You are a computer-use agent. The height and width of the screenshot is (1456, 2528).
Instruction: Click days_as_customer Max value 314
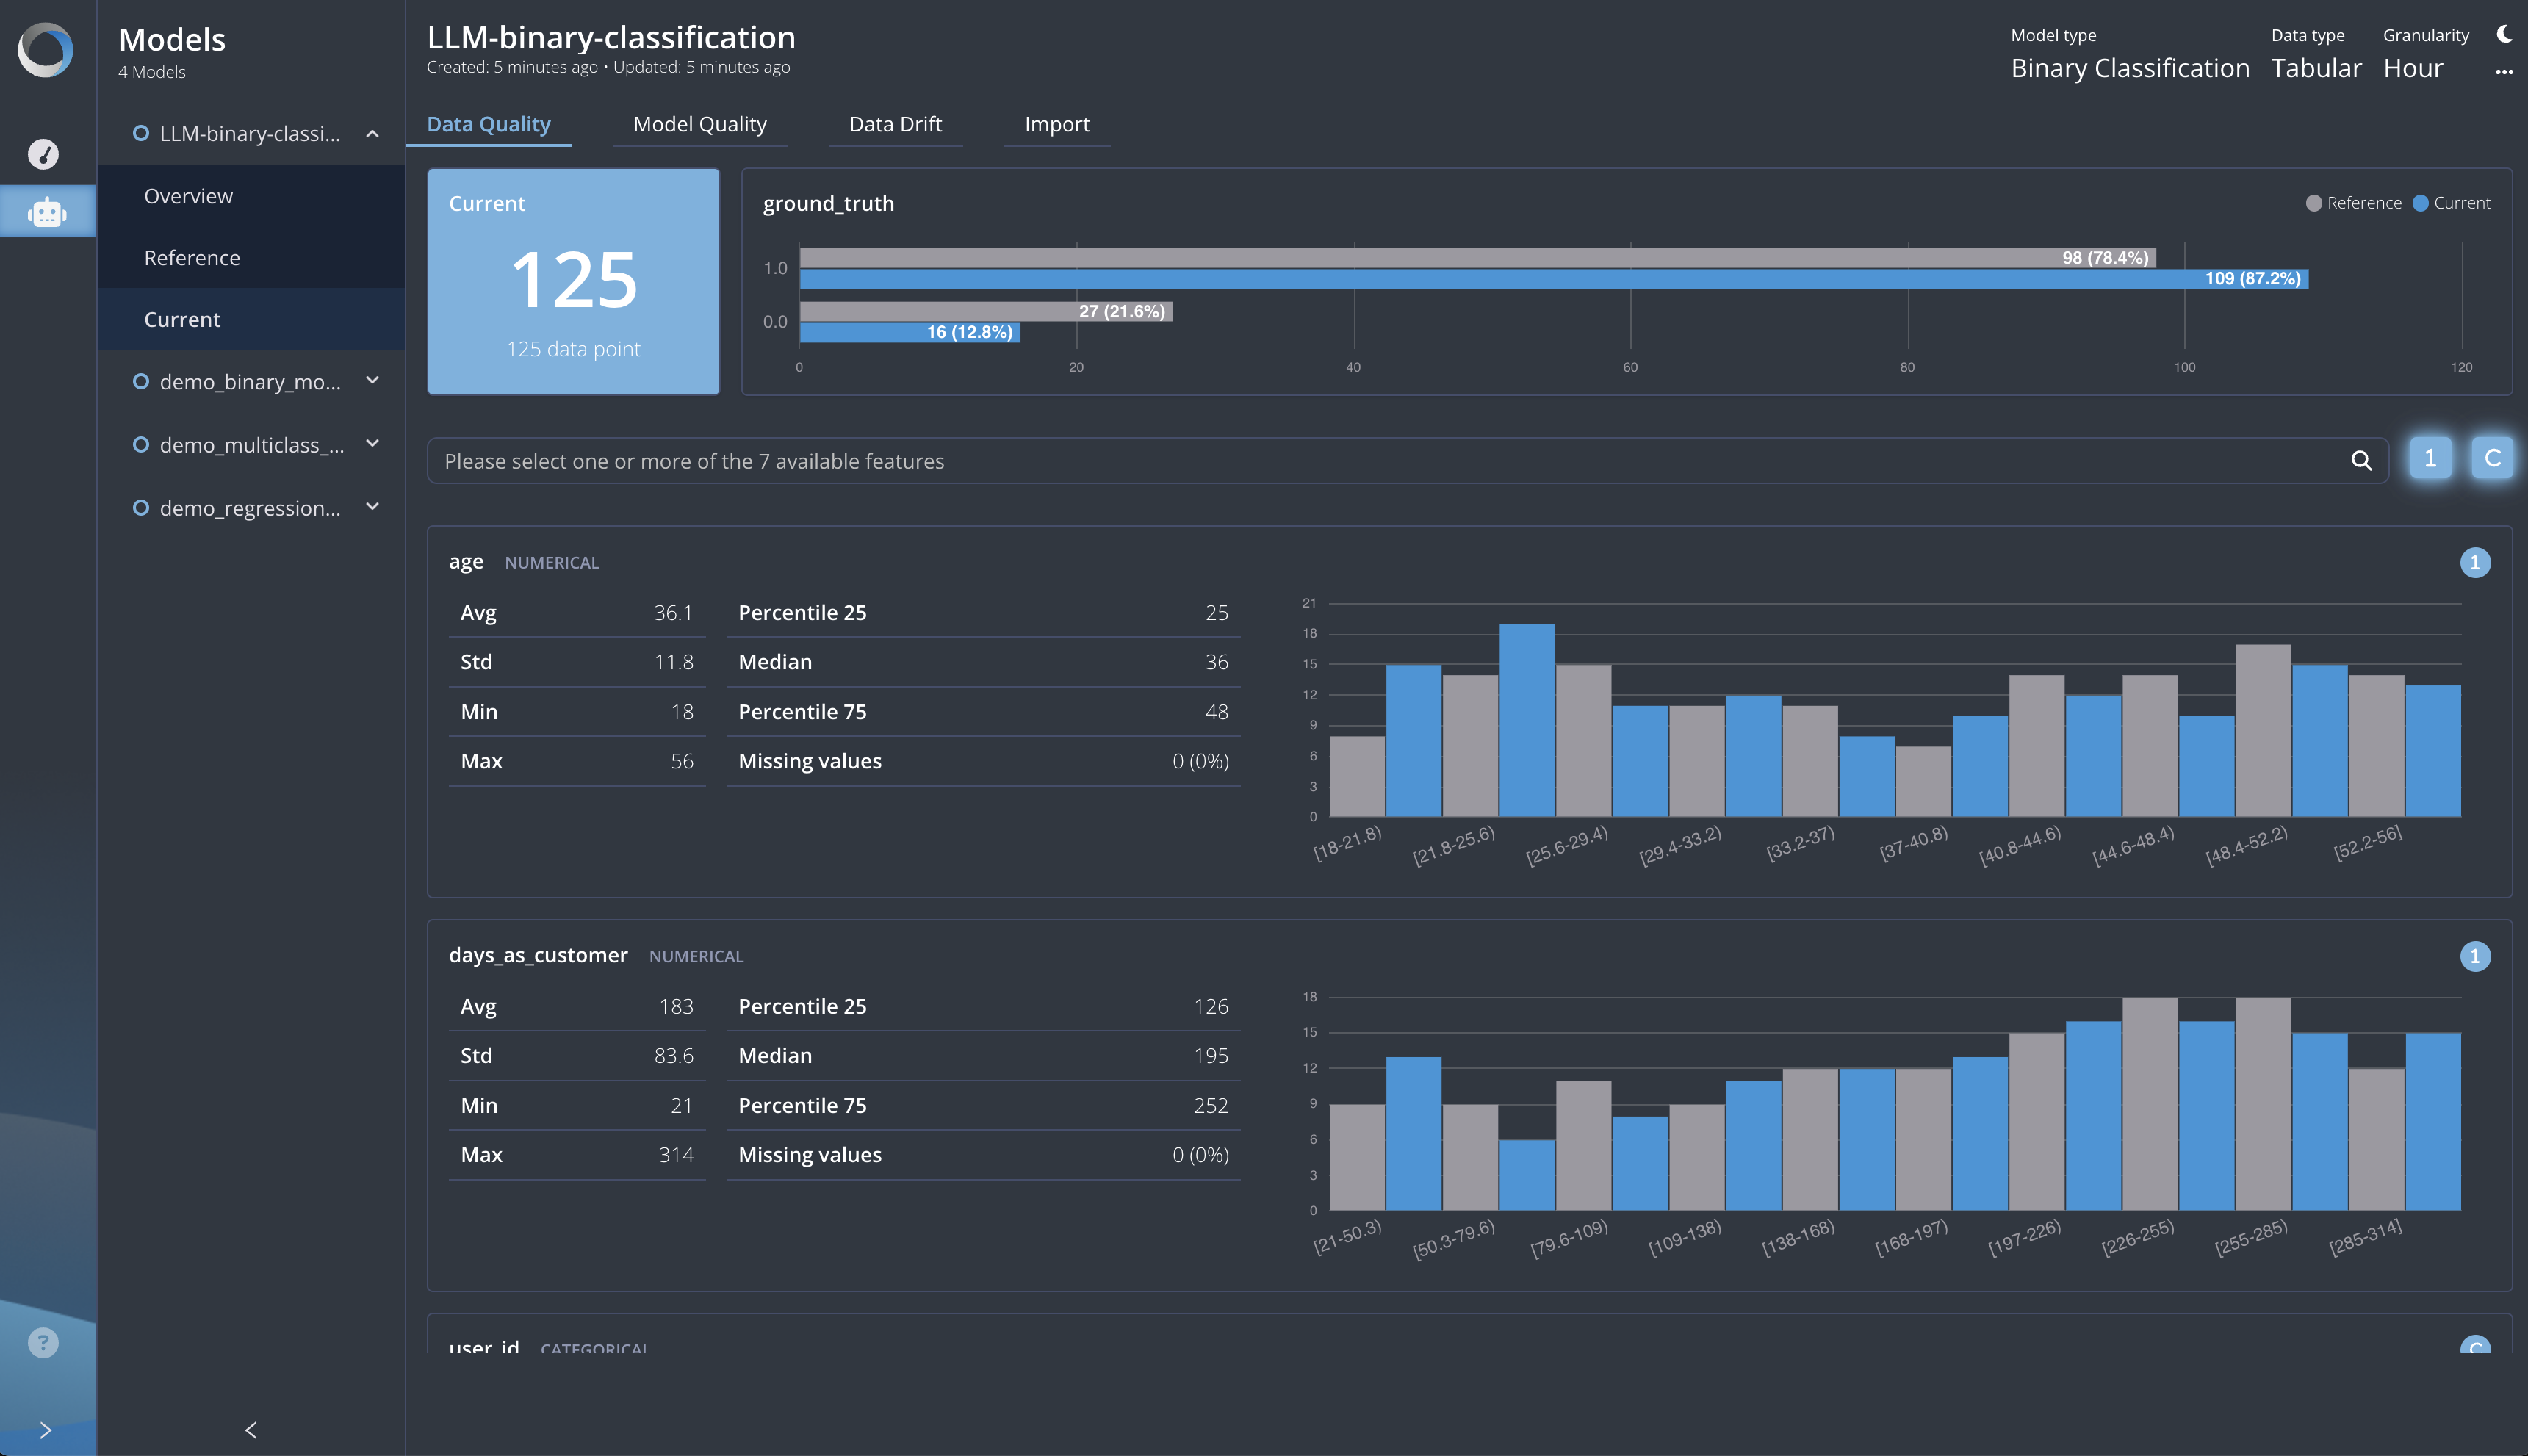[x=676, y=1154]
